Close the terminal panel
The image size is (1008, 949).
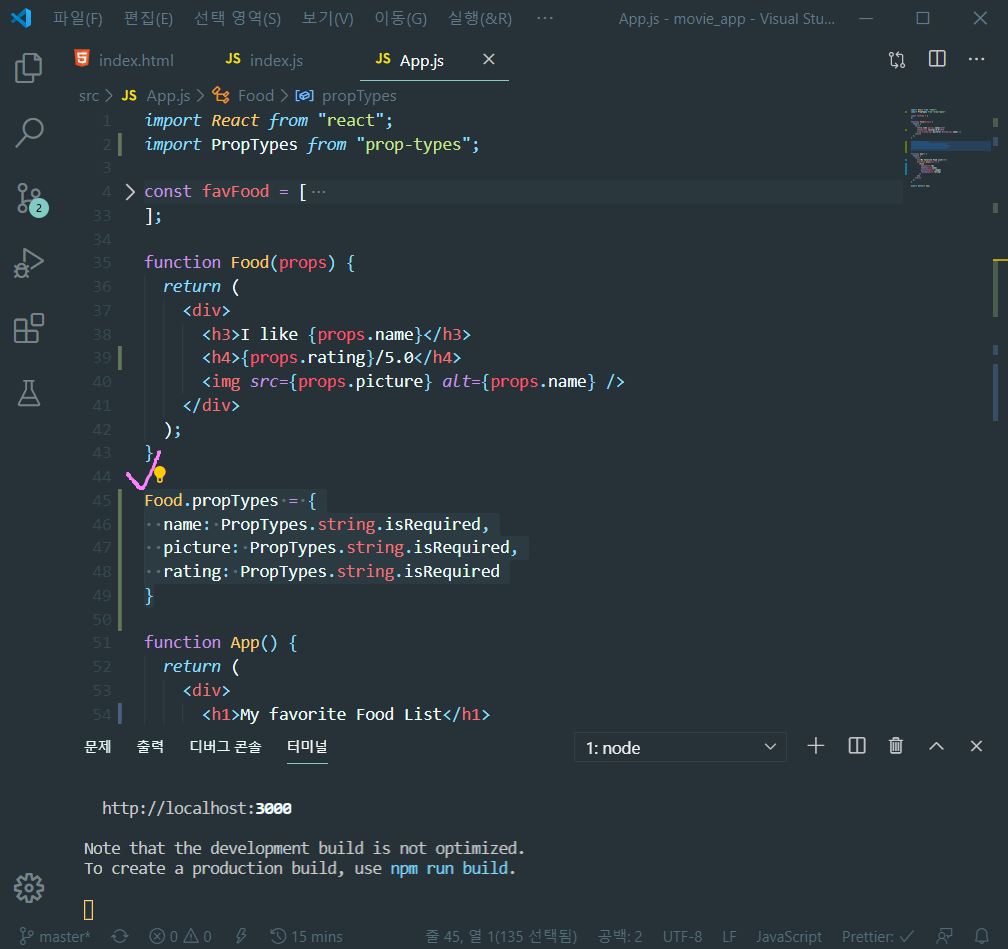[x=976, y=746]
